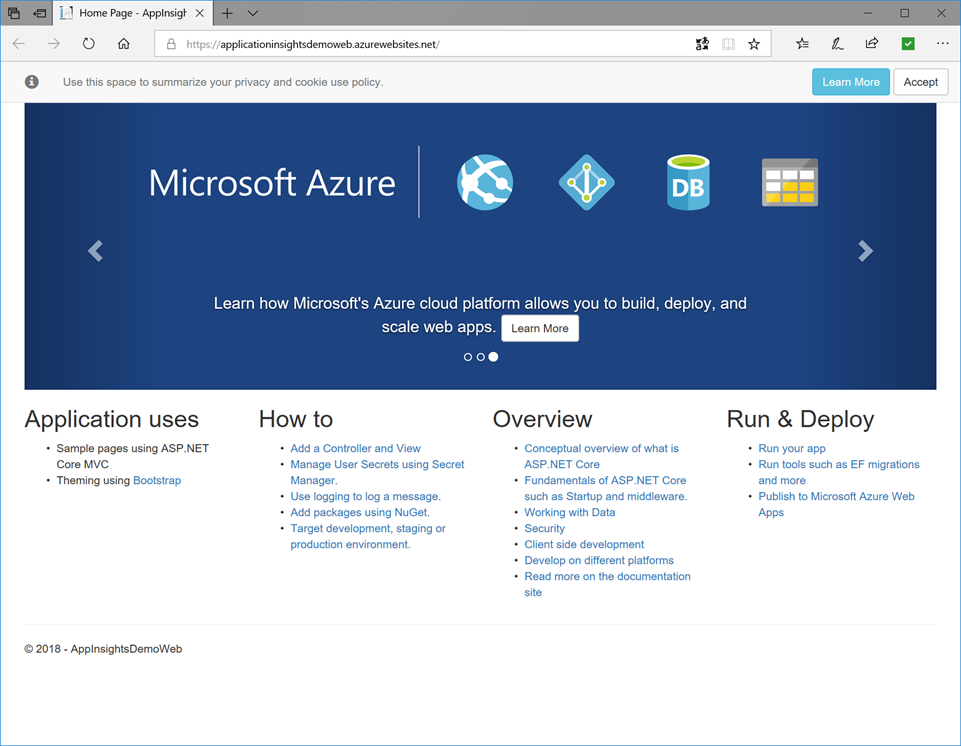Click the How to heading

tap(296, 419)
